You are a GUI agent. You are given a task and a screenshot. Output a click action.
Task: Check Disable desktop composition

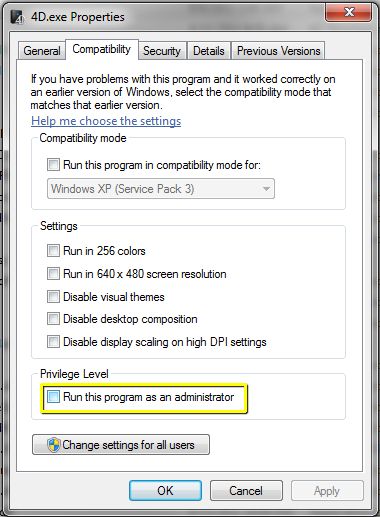pos(53,319)
